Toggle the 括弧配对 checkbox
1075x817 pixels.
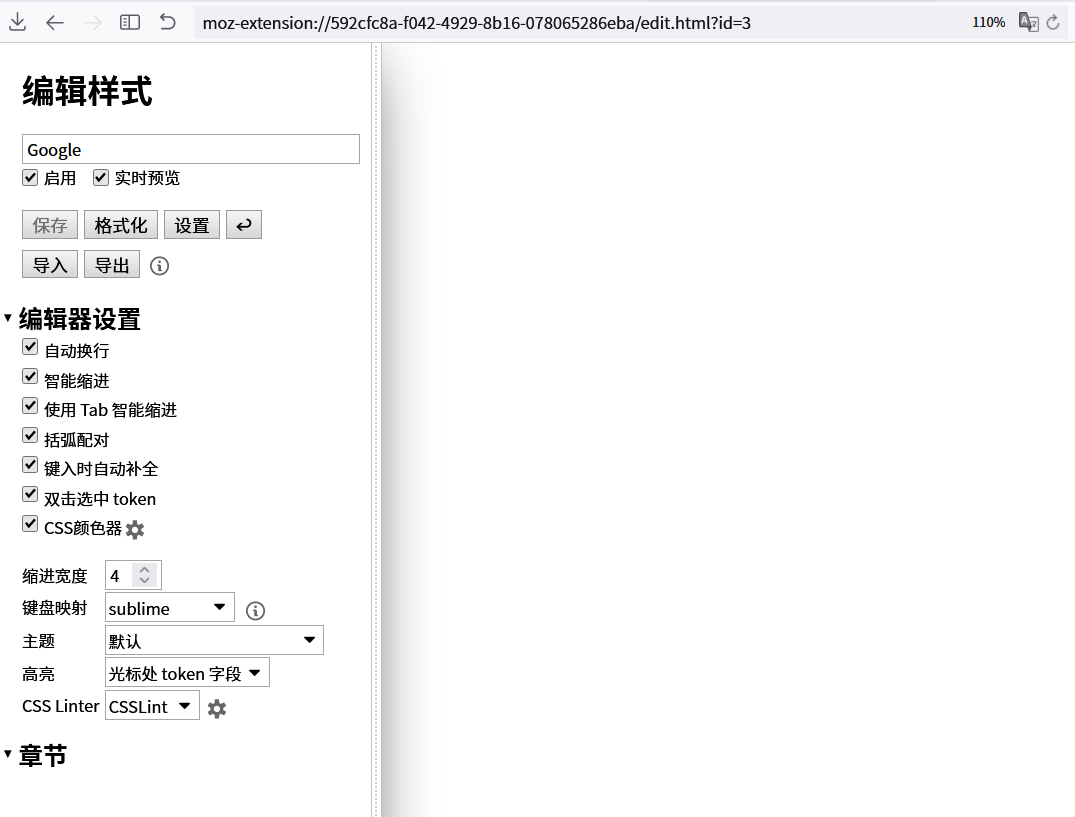pyautogui.click(x=30, y=435)
